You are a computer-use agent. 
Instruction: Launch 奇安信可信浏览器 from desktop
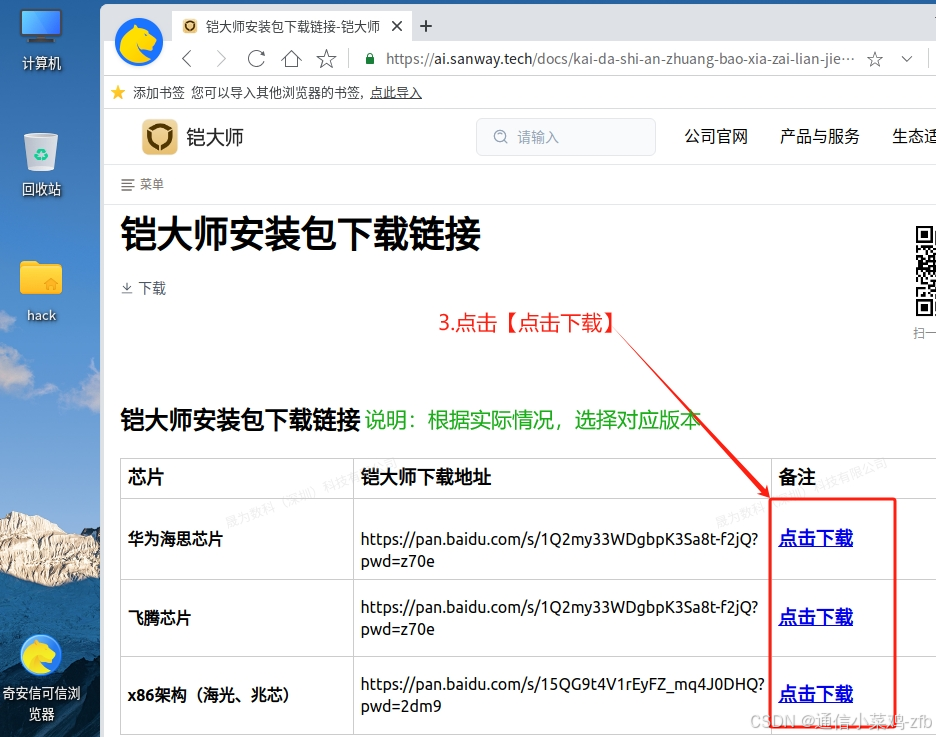41,678
